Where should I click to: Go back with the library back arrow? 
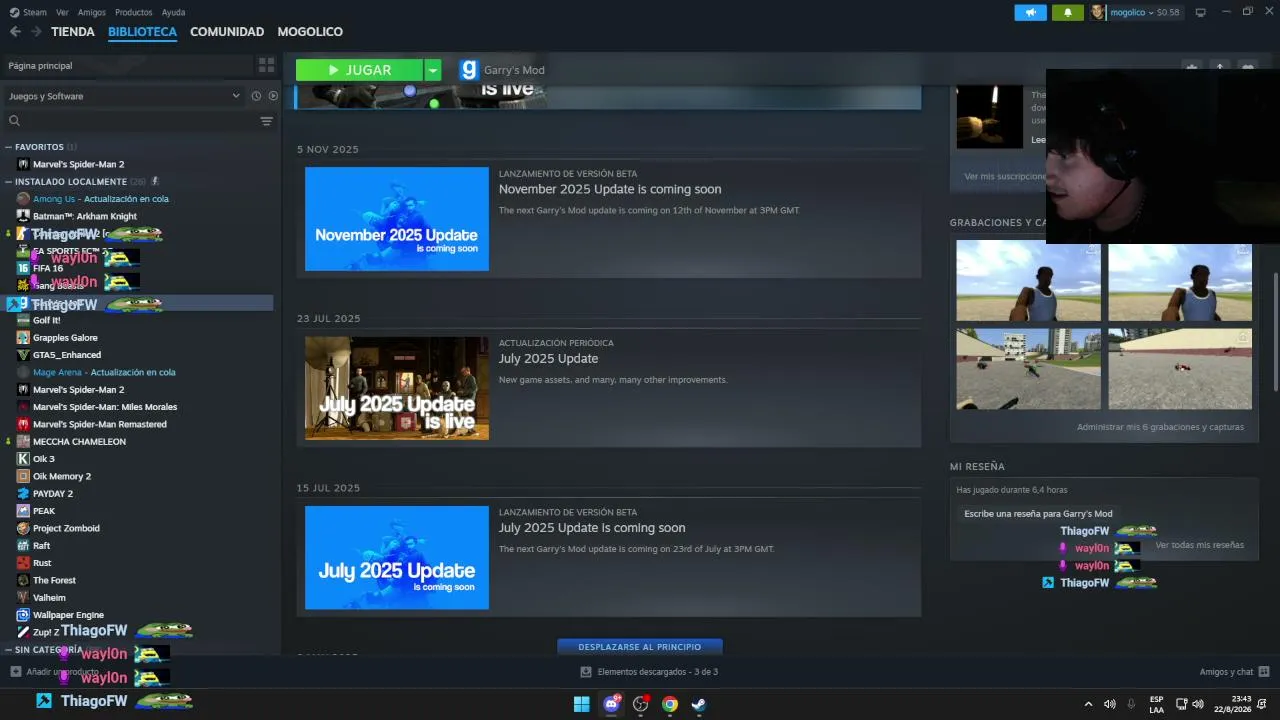15,32
